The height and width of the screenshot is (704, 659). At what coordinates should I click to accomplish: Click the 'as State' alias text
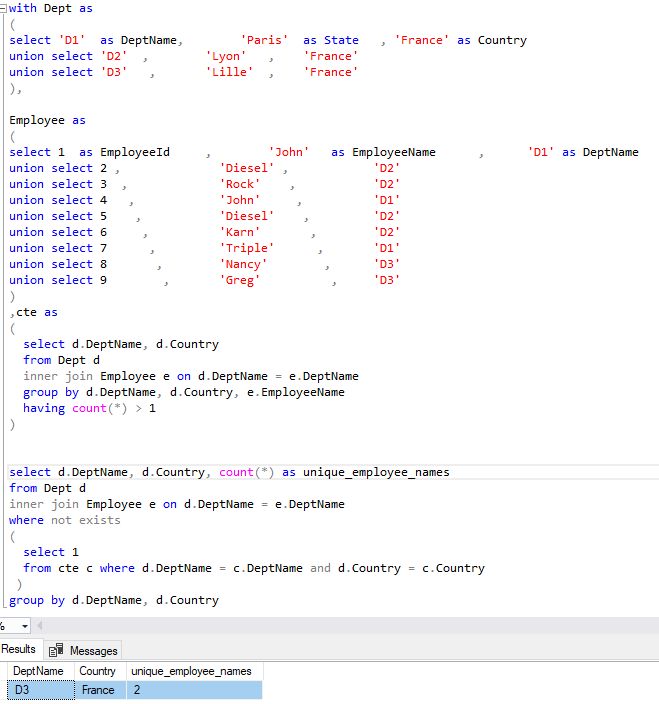coord(331,40)
